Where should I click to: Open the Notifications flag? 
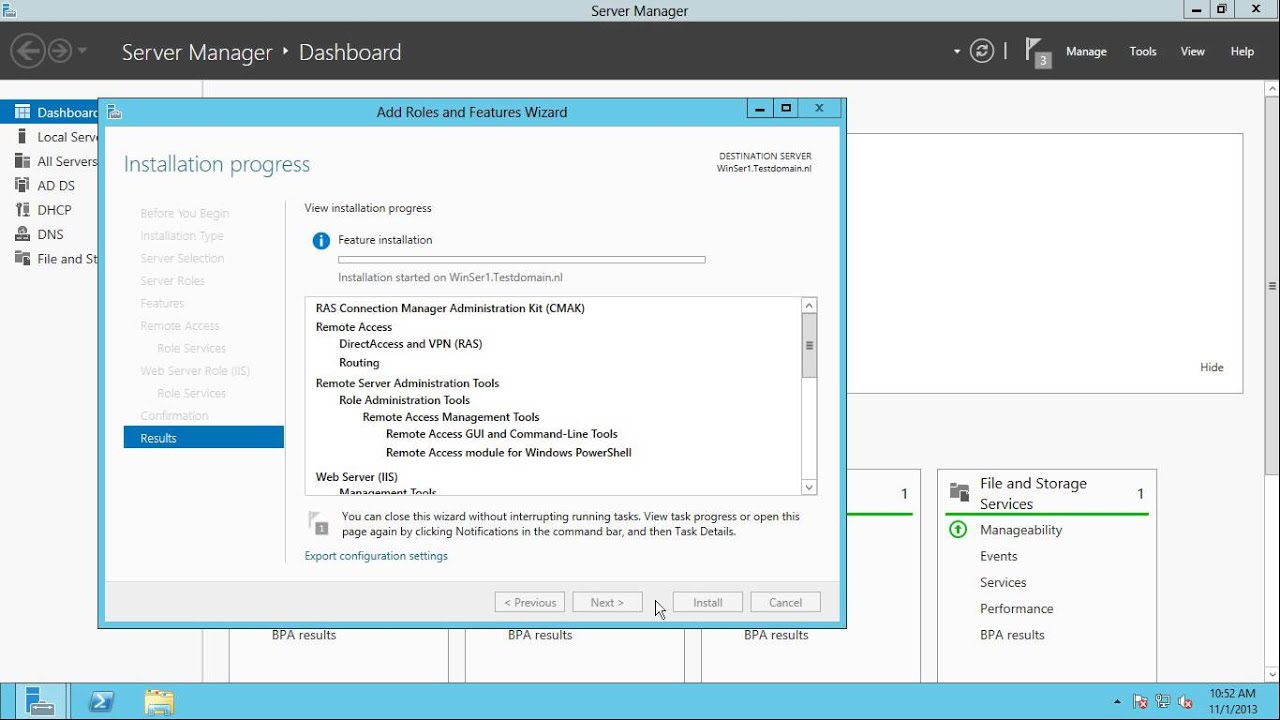pyautogui.click(x=1038, y=52)
